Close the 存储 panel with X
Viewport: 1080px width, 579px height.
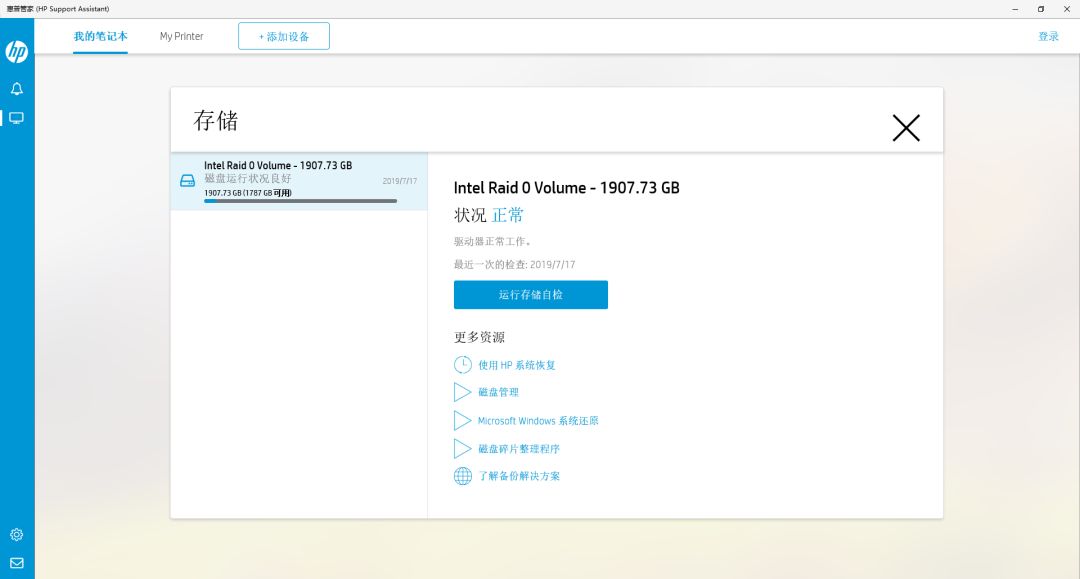pyautogui.click(x=906, y=128)
